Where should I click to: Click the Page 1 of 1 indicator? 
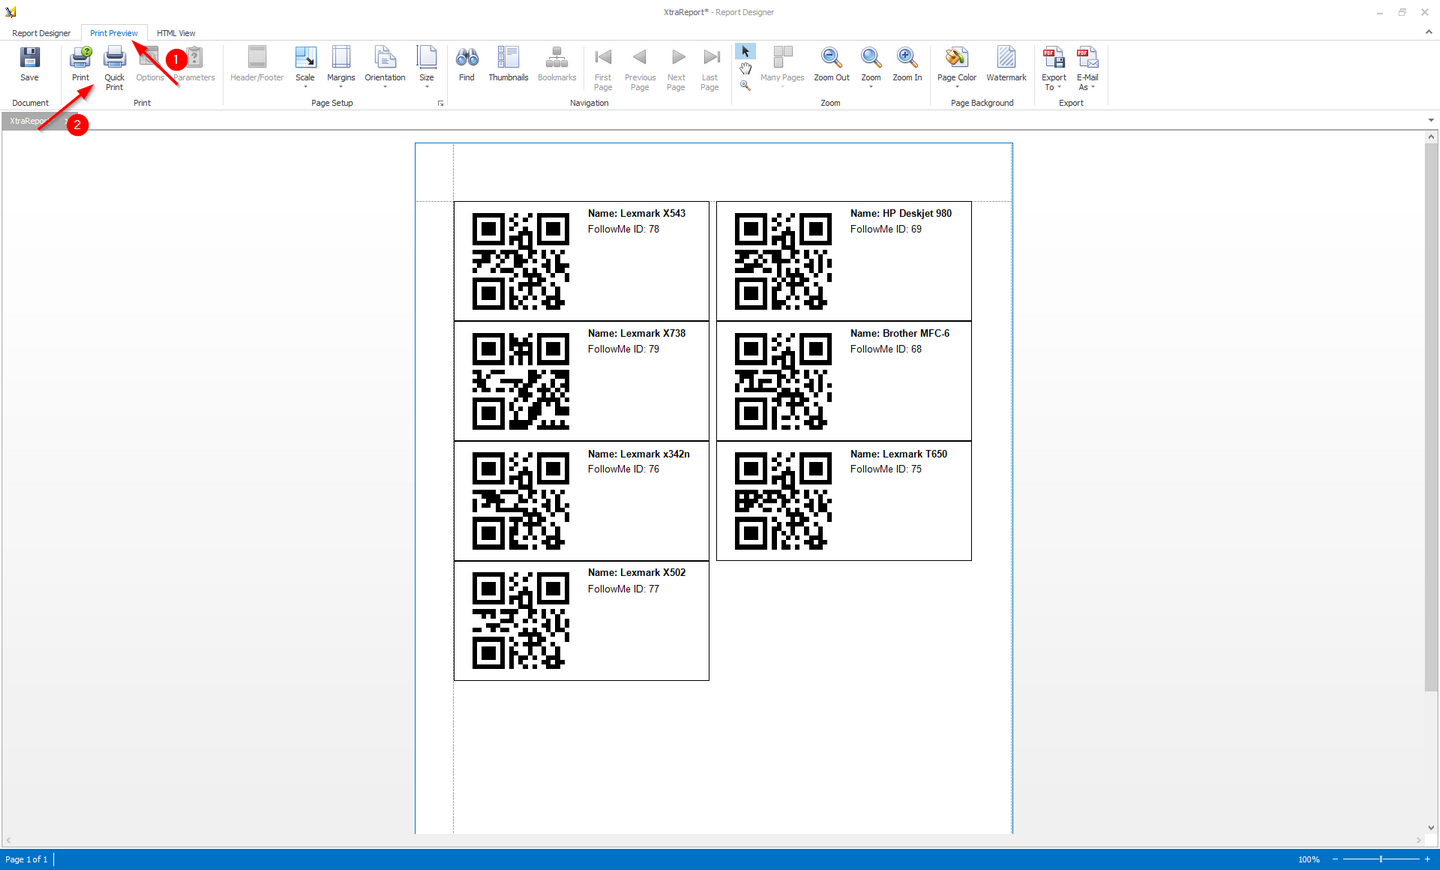point(27,860)
